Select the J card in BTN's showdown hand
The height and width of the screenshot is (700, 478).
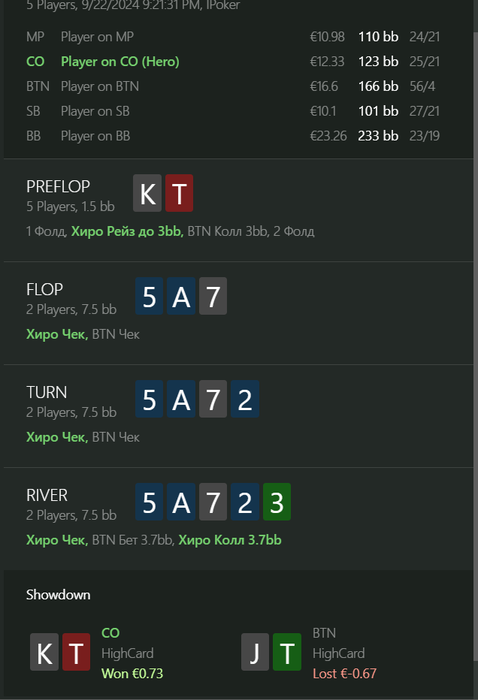click(x=255, y=652)
